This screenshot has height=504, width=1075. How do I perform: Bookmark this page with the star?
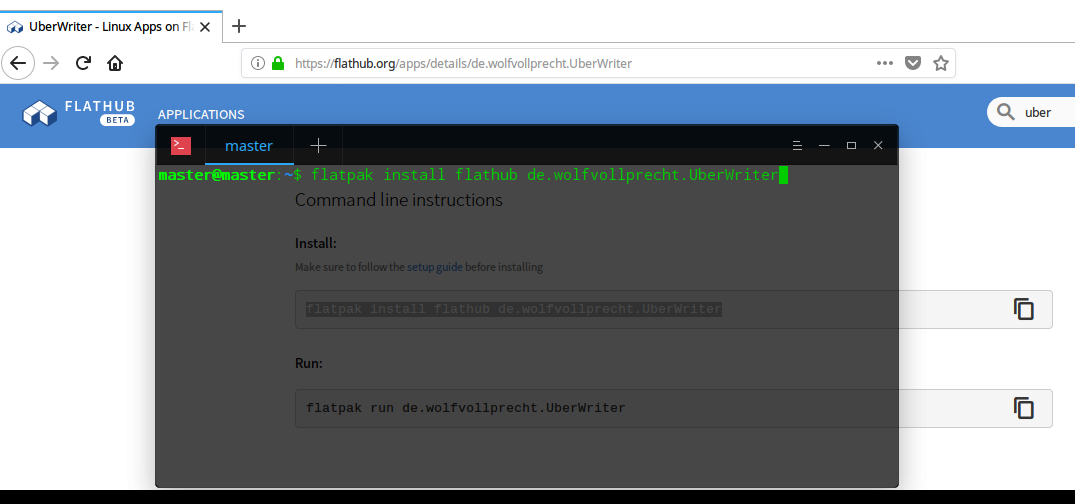pos(941,64)
